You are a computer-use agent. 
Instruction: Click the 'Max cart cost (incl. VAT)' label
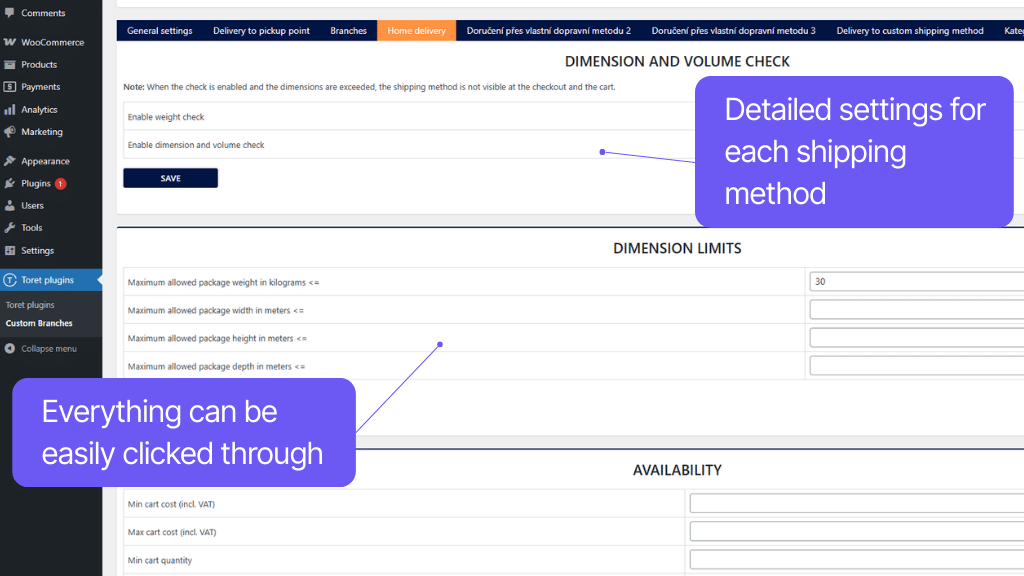click(x=172, y=532)
